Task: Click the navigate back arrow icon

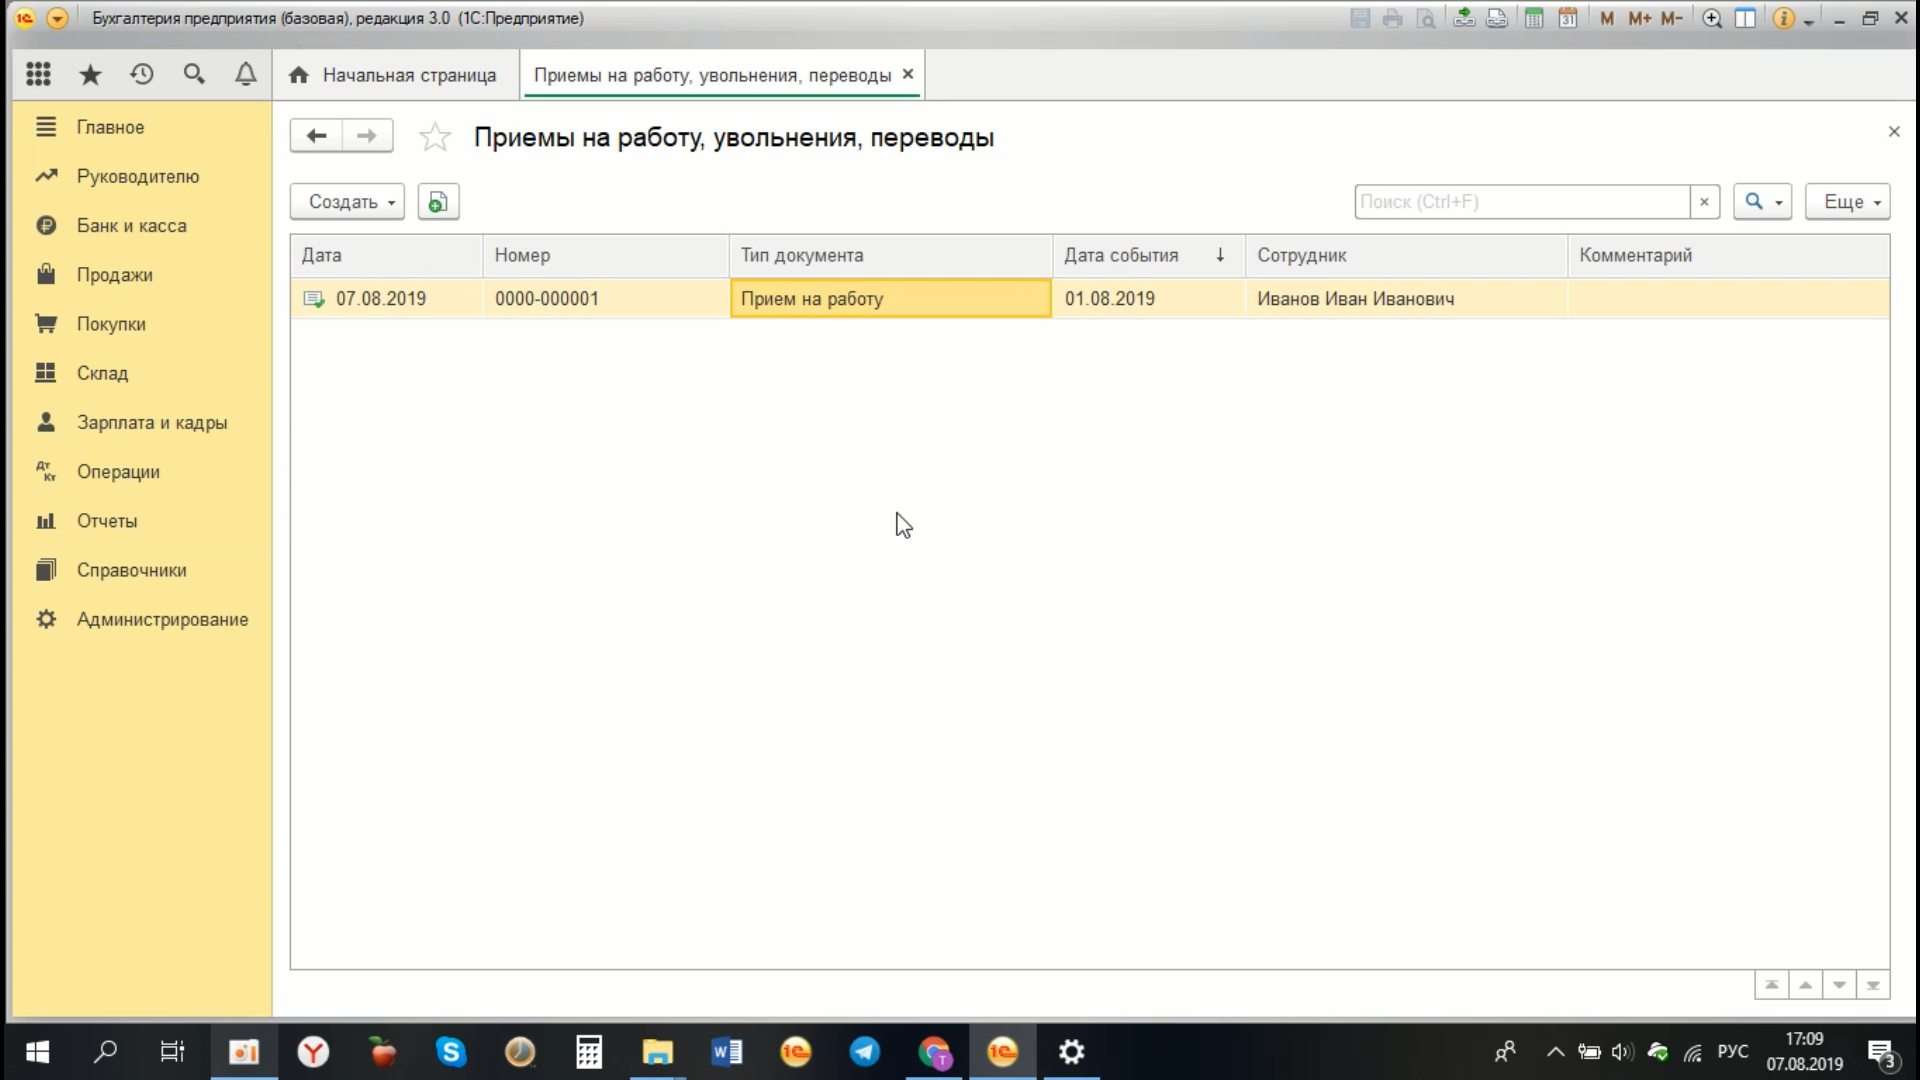Action: tap(318, 136)
